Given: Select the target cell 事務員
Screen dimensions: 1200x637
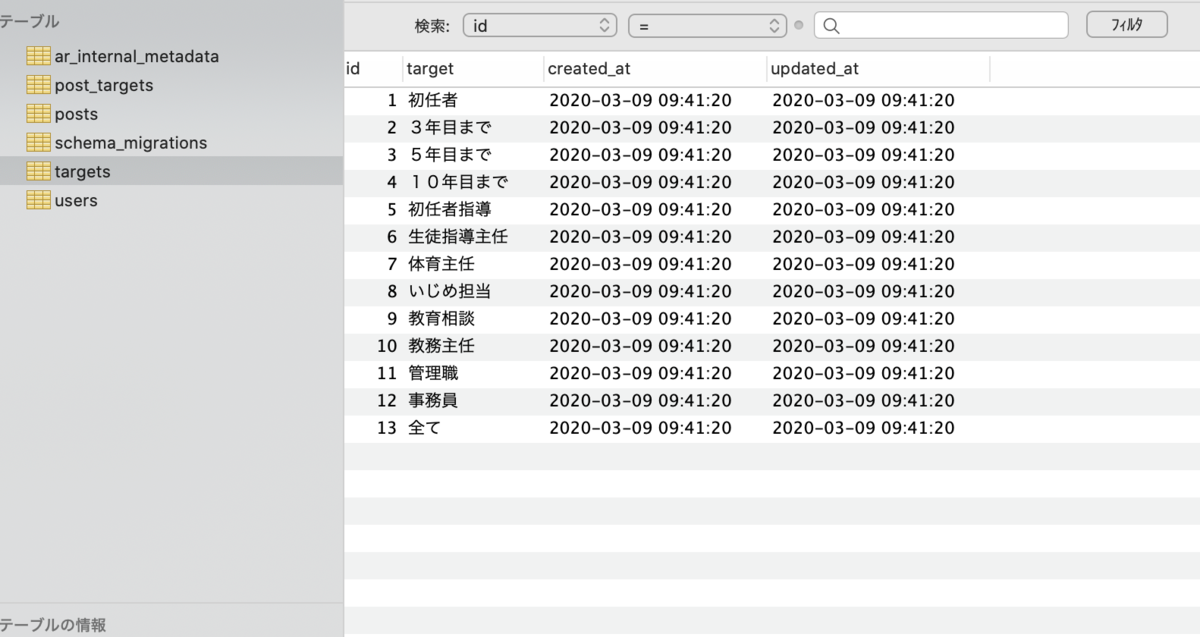Looking at the screenshot, I should click(433, 401).
